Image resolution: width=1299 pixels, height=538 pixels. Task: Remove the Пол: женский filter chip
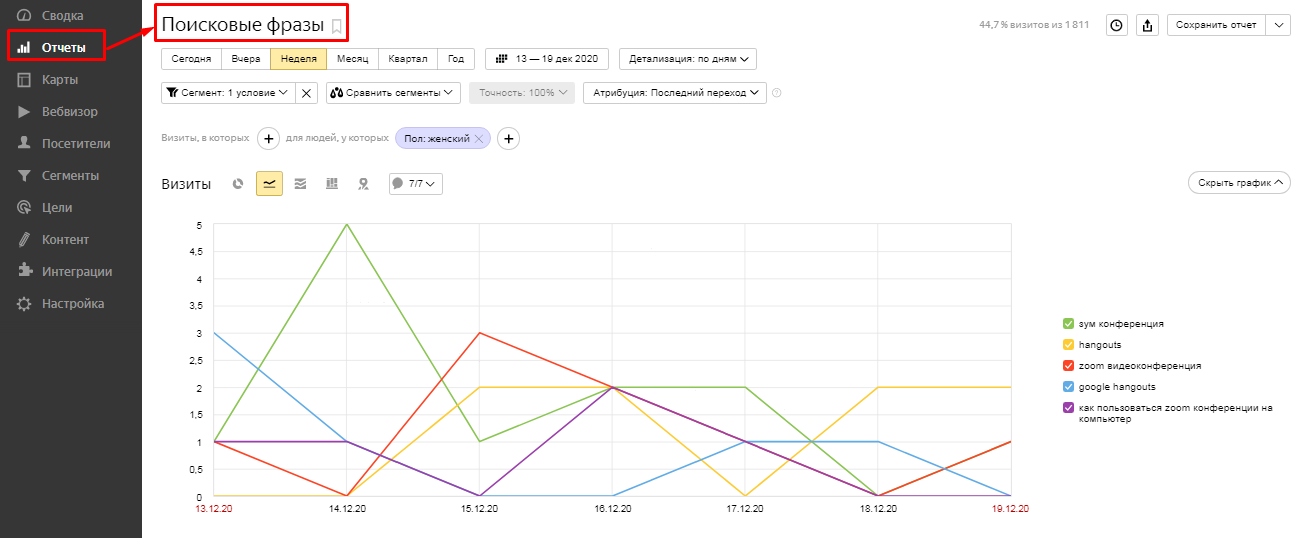[x=479, y=139]
